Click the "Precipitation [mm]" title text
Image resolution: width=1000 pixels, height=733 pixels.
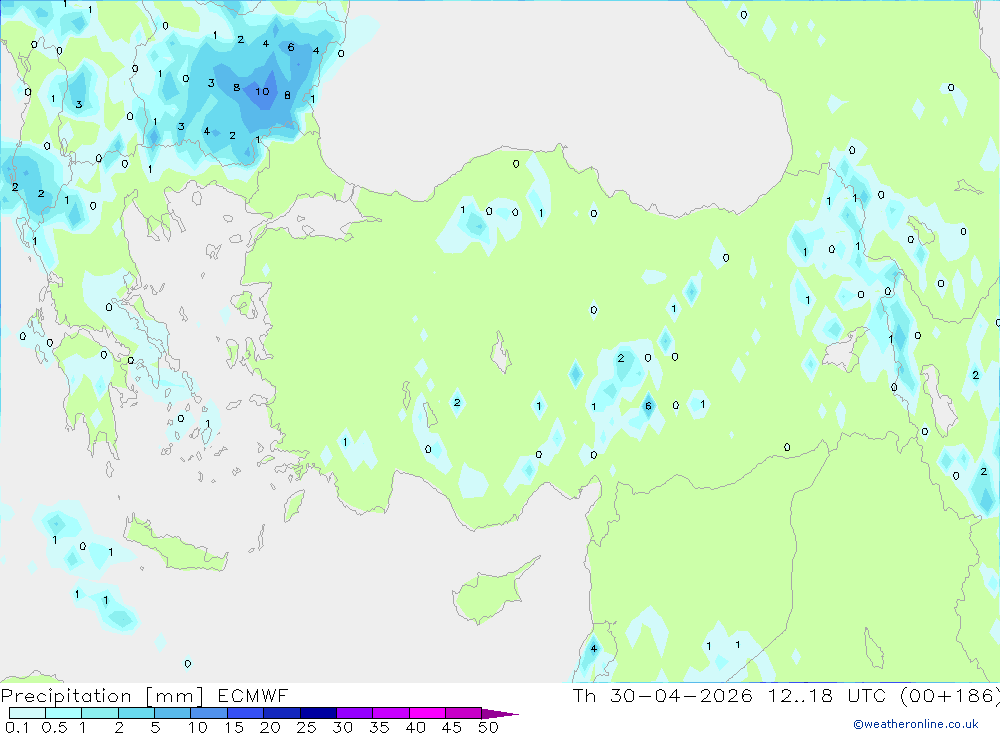point(103,696)
